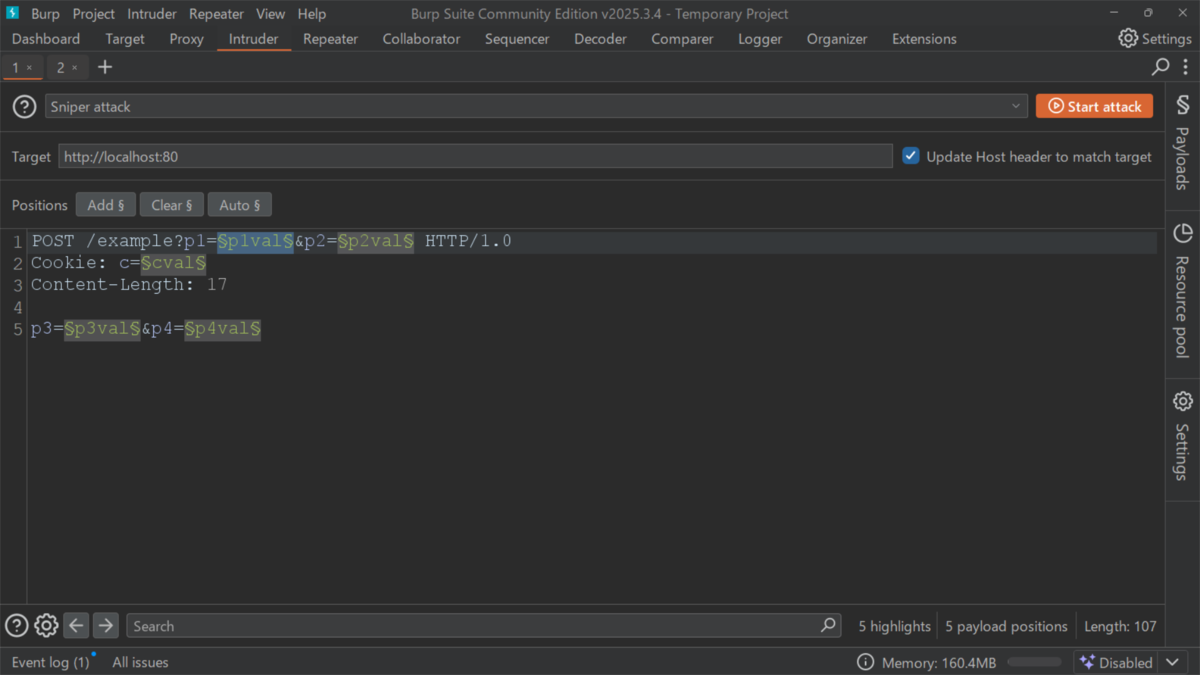Open All issues

pyautogui.click(x=140, y=662)
